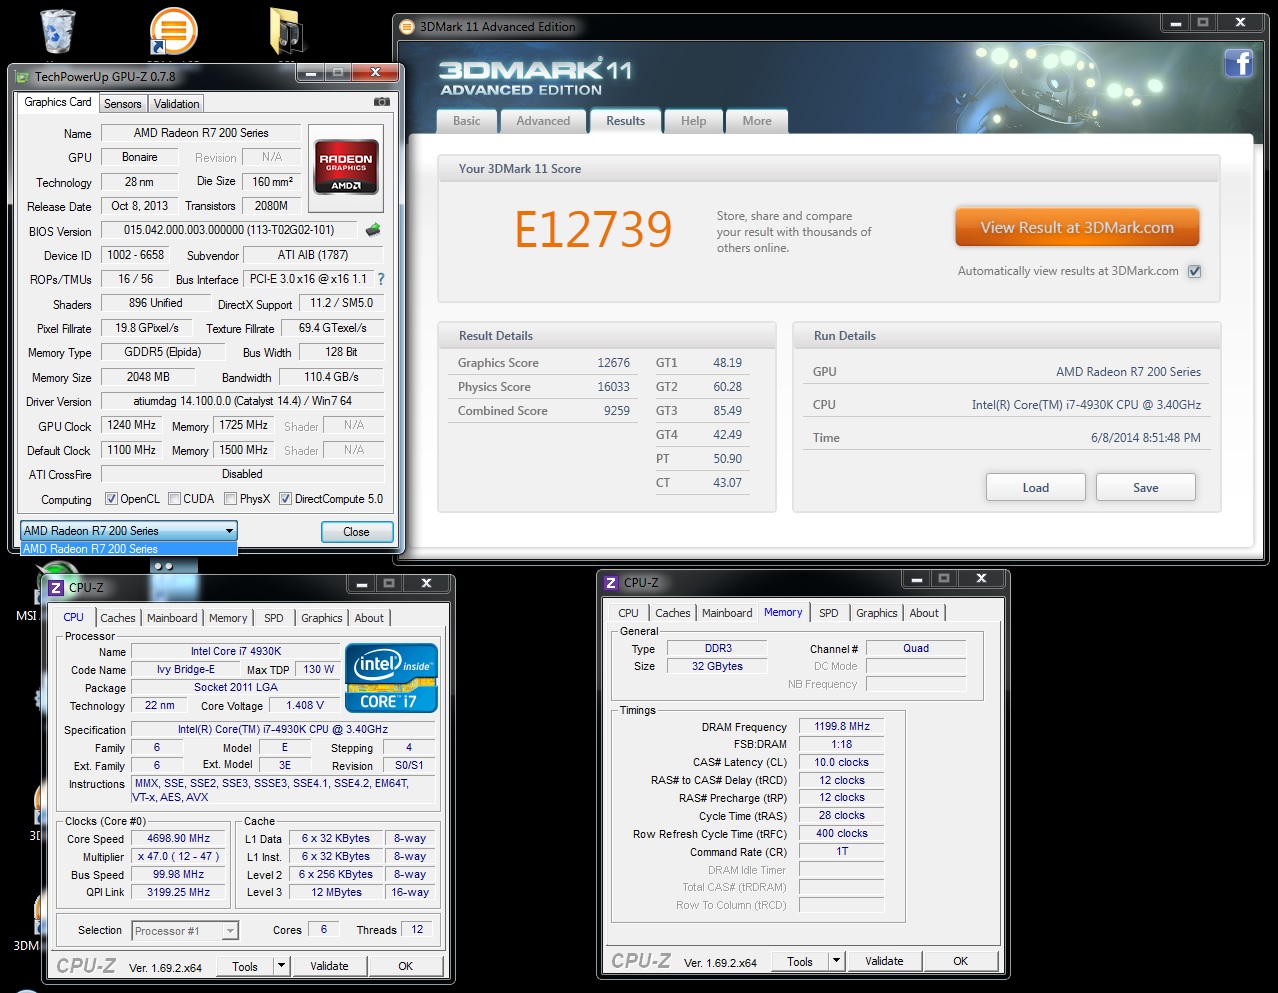Click the BIOS save chip icon in GPU-Z
This screenshot has width=1278, height=993.
(373, 230)
